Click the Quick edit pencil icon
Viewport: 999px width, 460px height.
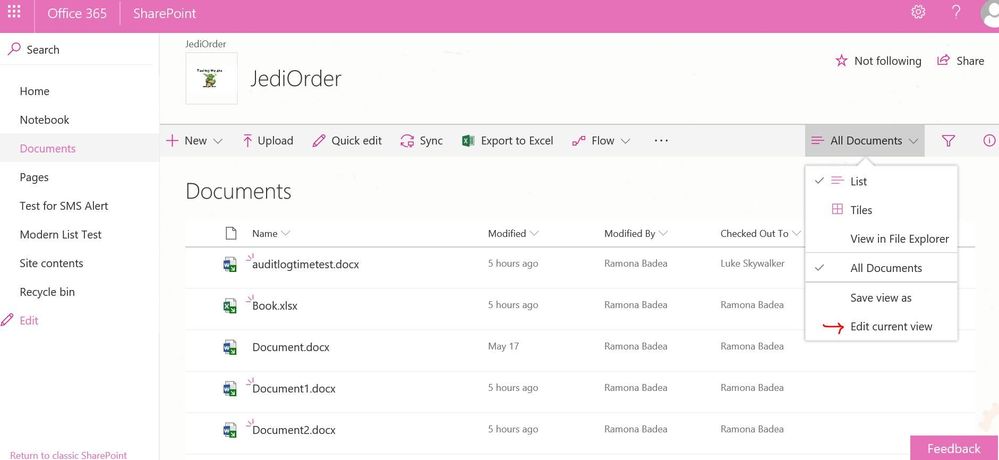pyautogui.click(x=319, y=141)
